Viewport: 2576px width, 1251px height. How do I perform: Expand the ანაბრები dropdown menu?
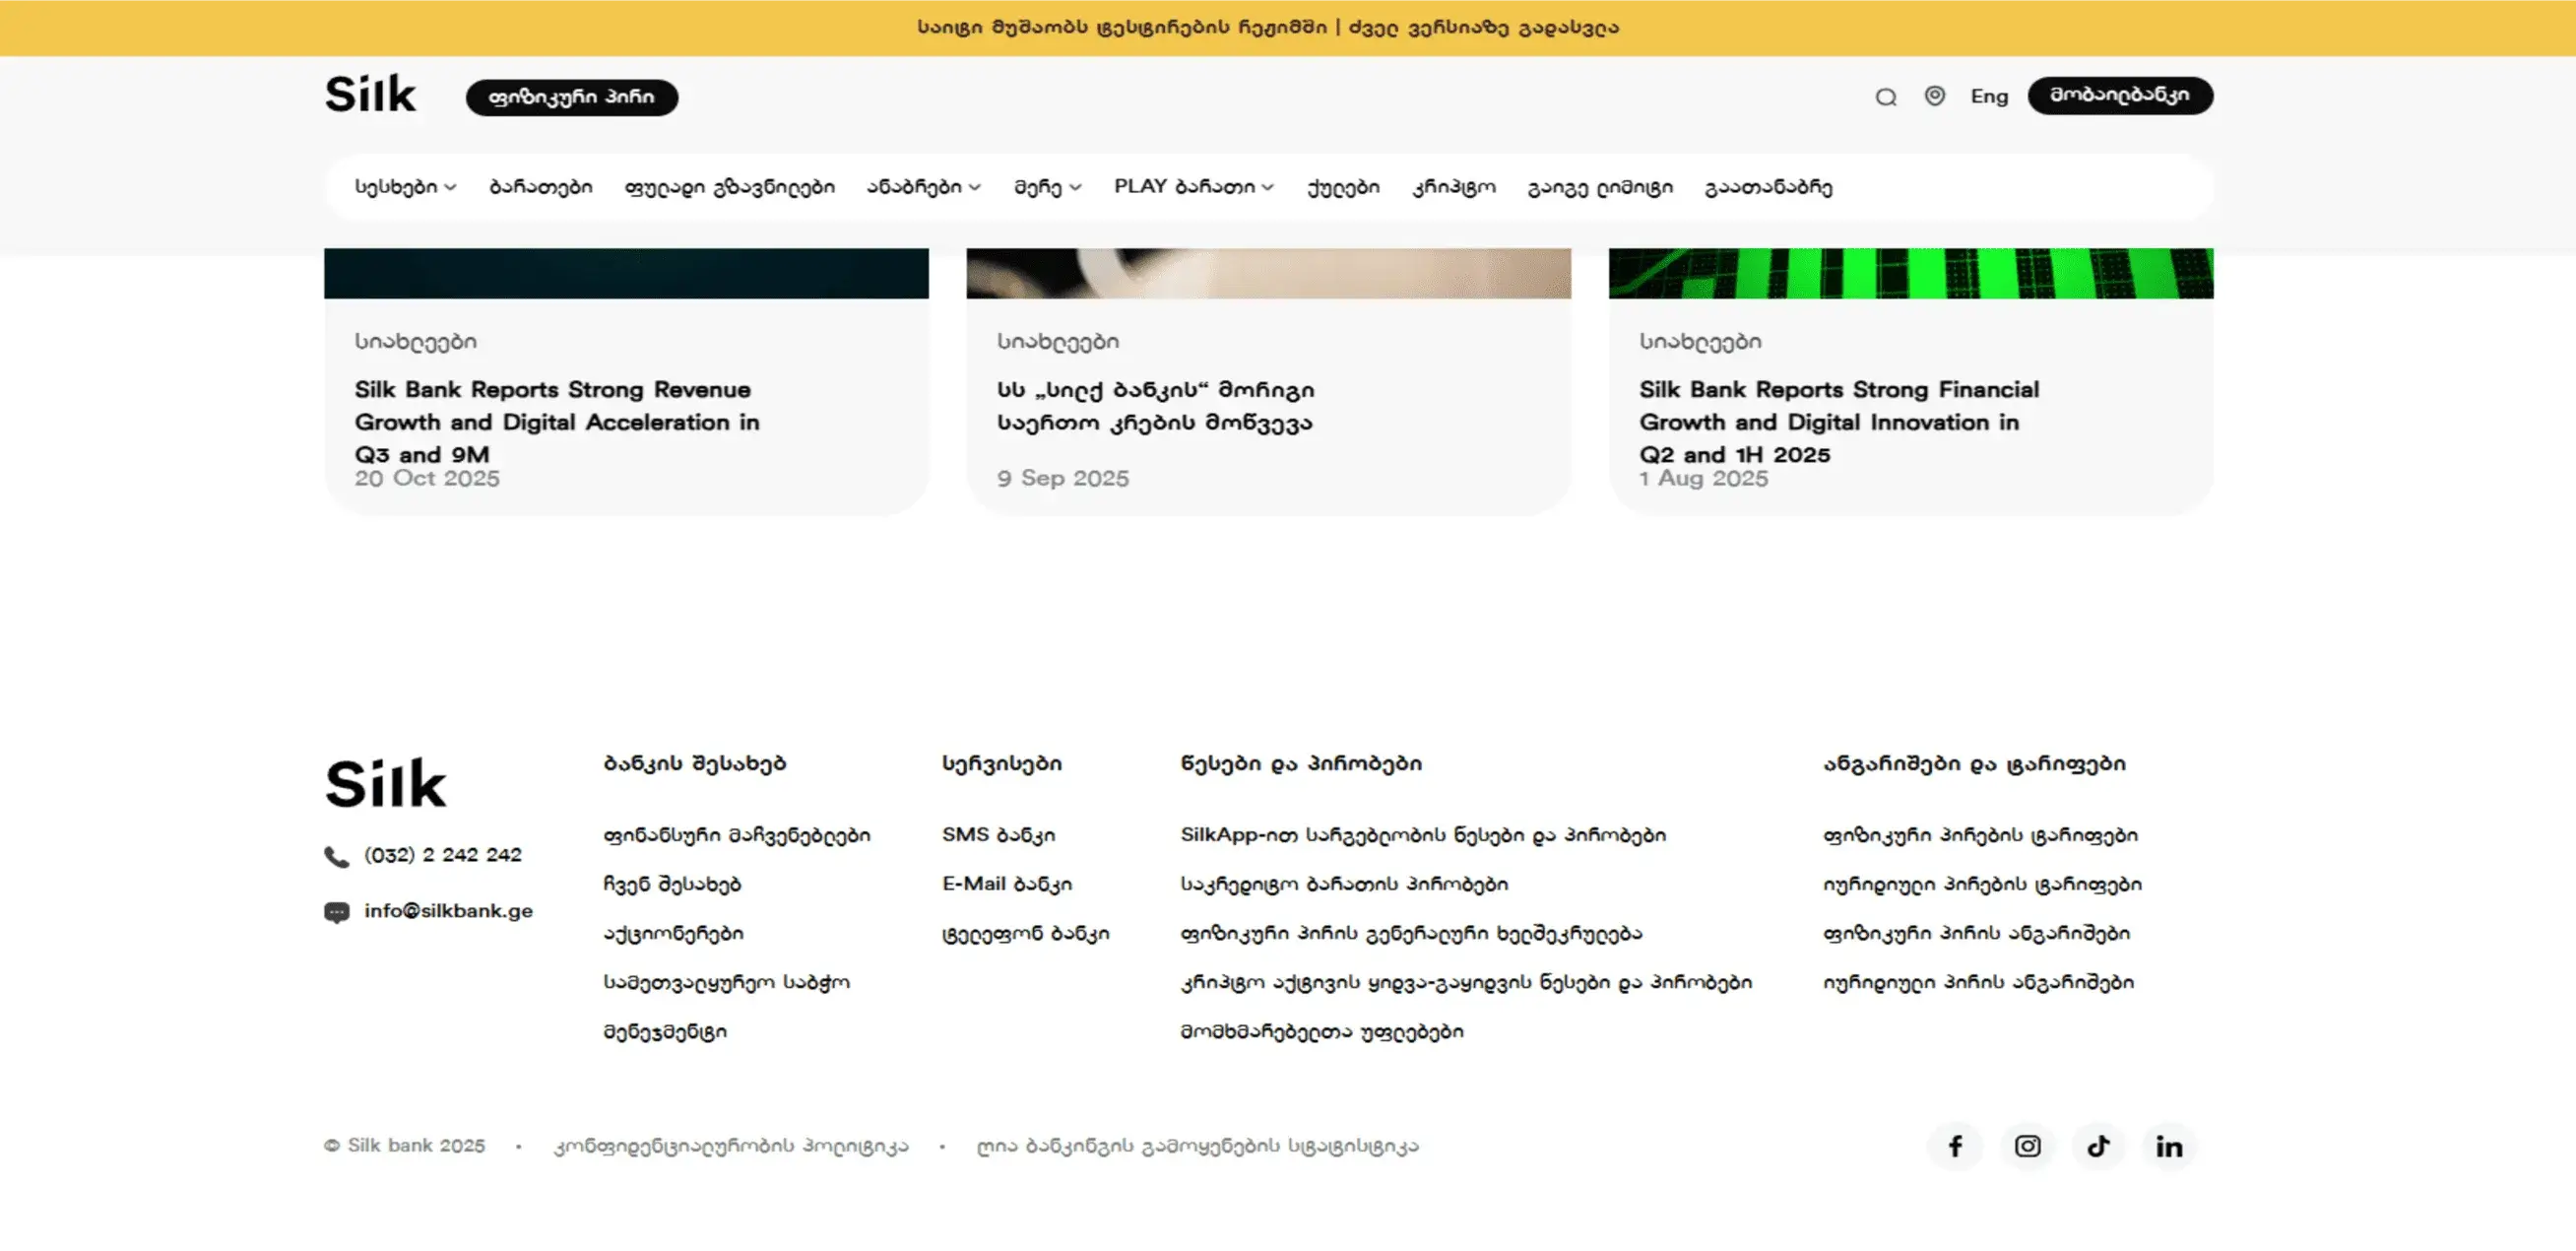[x=923, y=187]
